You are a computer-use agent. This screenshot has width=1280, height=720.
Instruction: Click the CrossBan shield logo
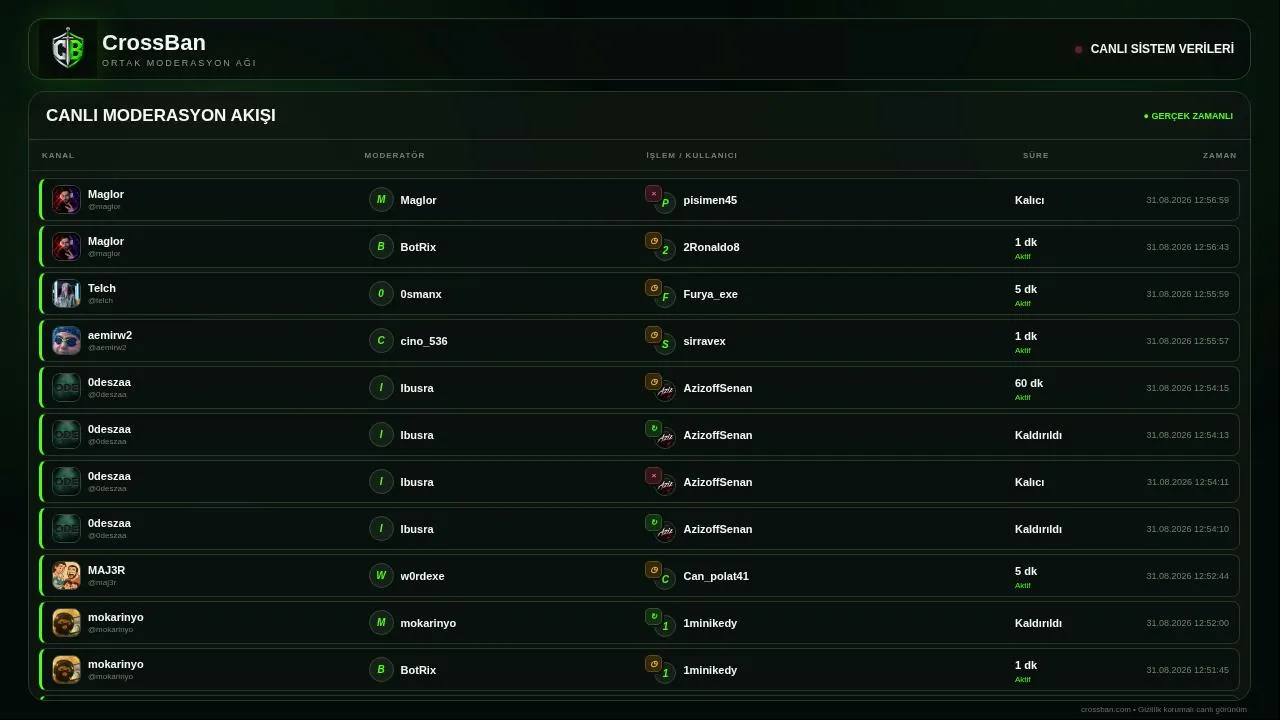click(x=68, y=49)
